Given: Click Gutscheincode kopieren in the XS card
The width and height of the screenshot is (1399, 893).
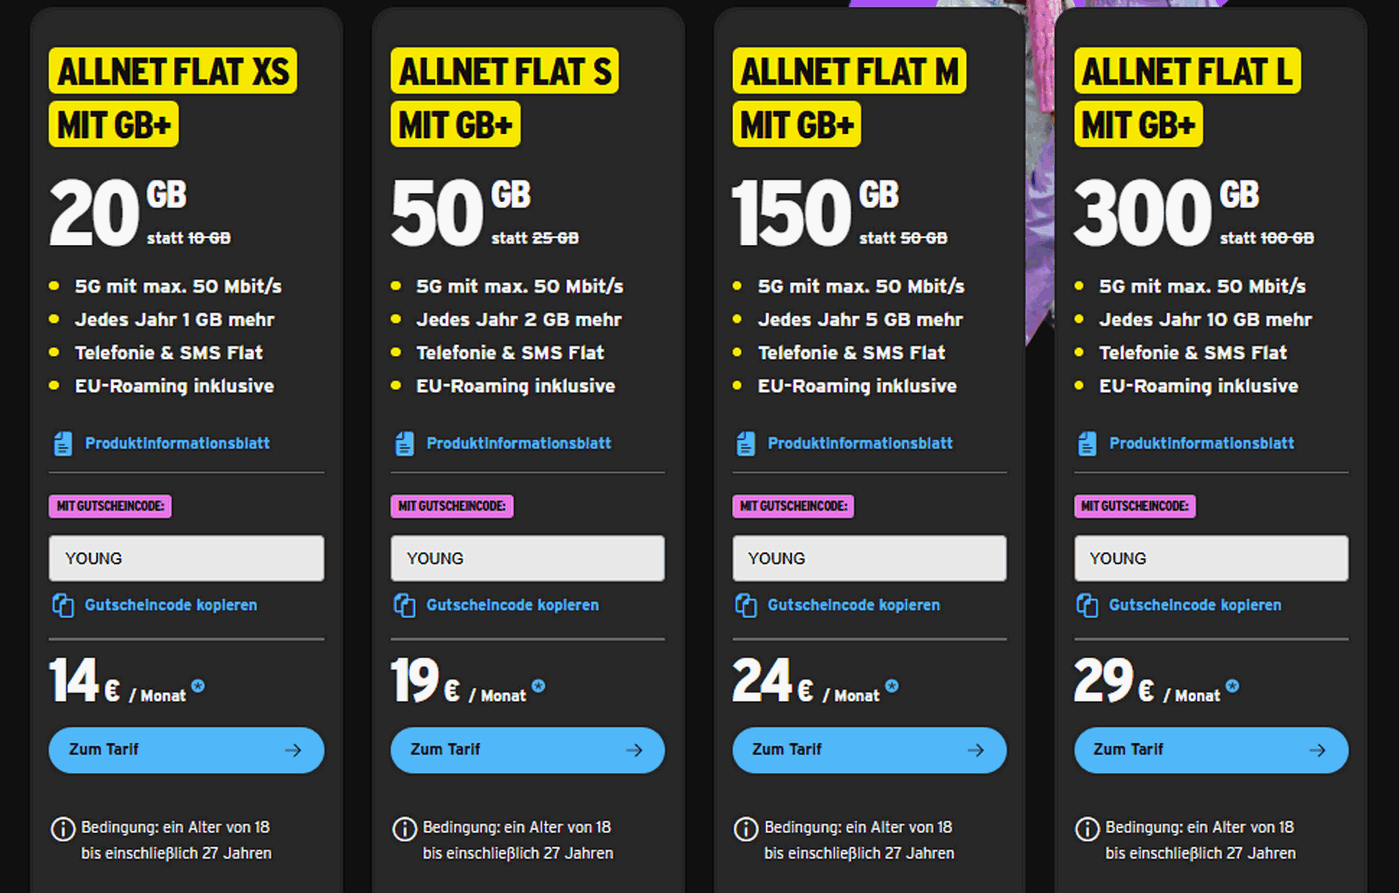Looking at the screenshot, I should (170, 605).
